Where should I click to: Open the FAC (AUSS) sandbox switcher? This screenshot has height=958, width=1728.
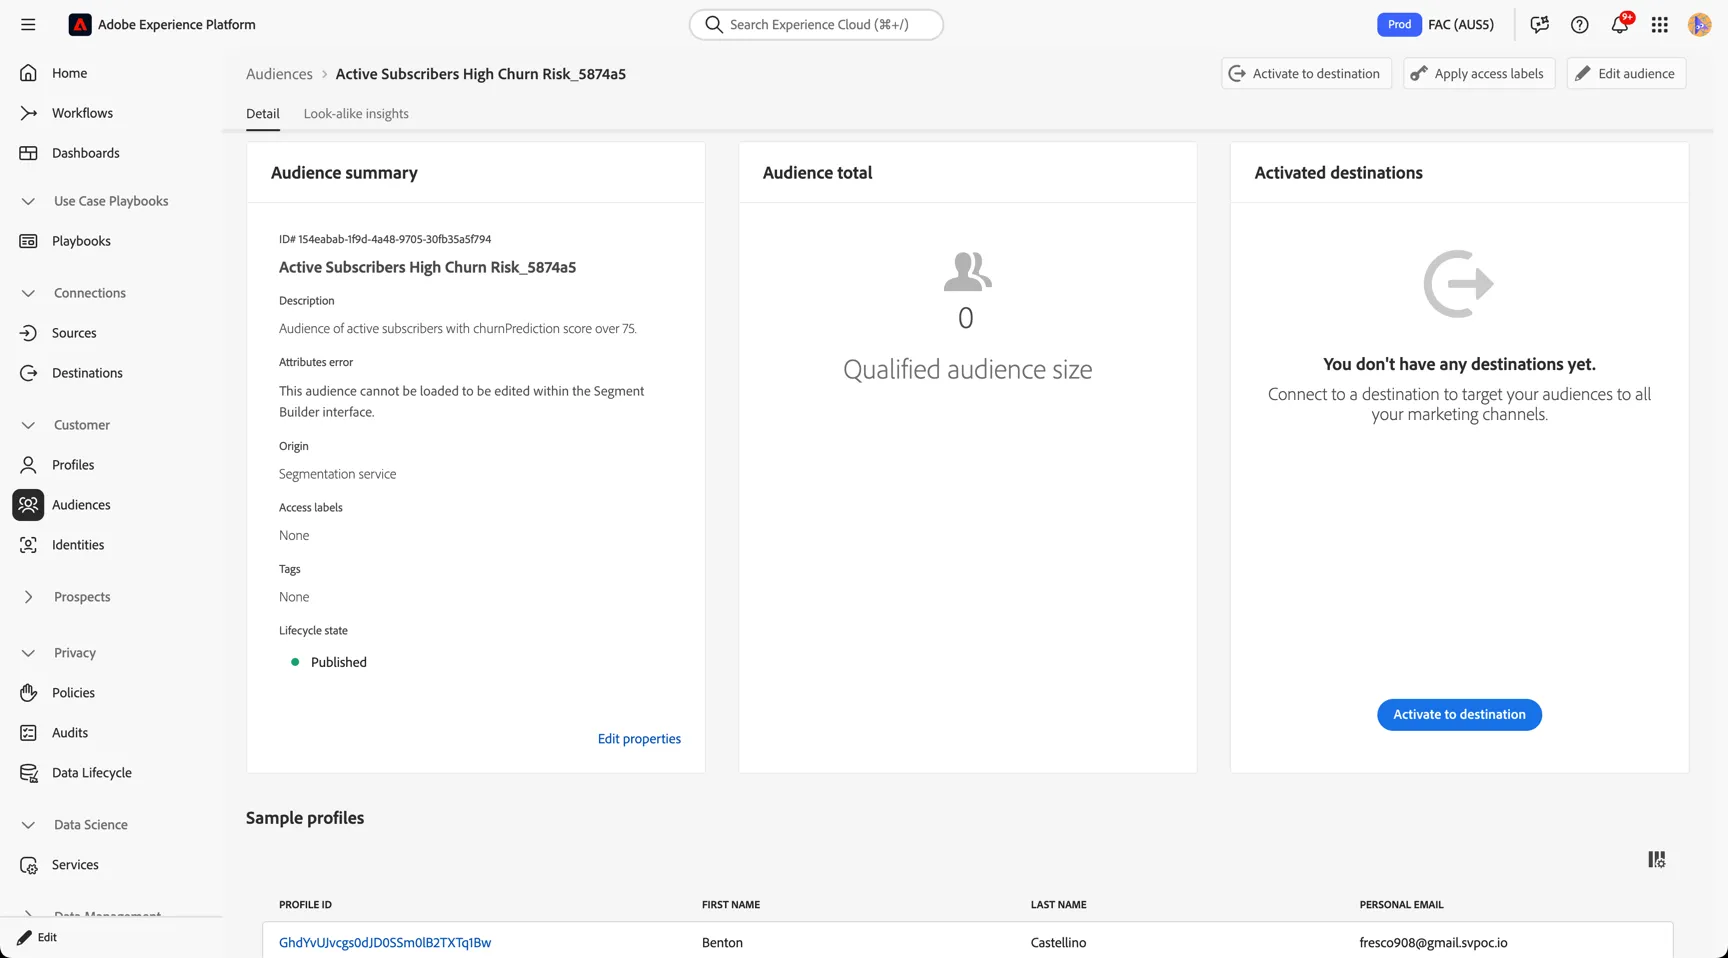(x=1461, y=25)
